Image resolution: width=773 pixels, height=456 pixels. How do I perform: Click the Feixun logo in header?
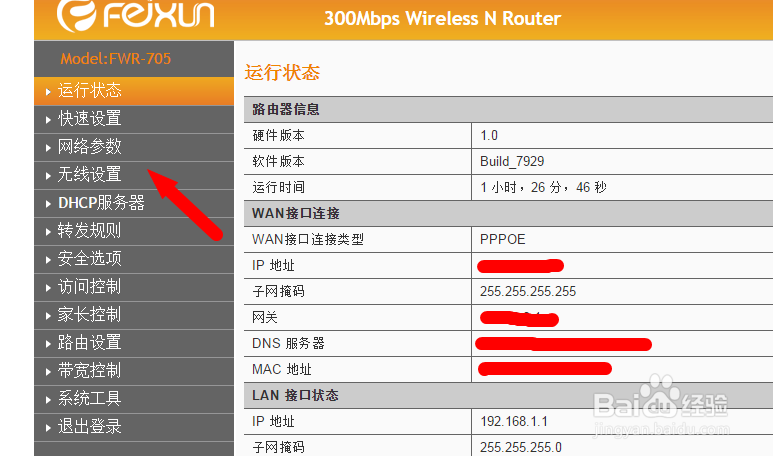[136, 15]
